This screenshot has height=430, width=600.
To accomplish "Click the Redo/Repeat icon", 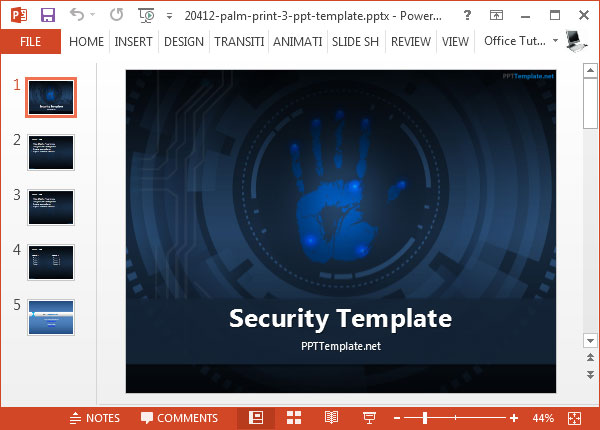I will 116,15.
